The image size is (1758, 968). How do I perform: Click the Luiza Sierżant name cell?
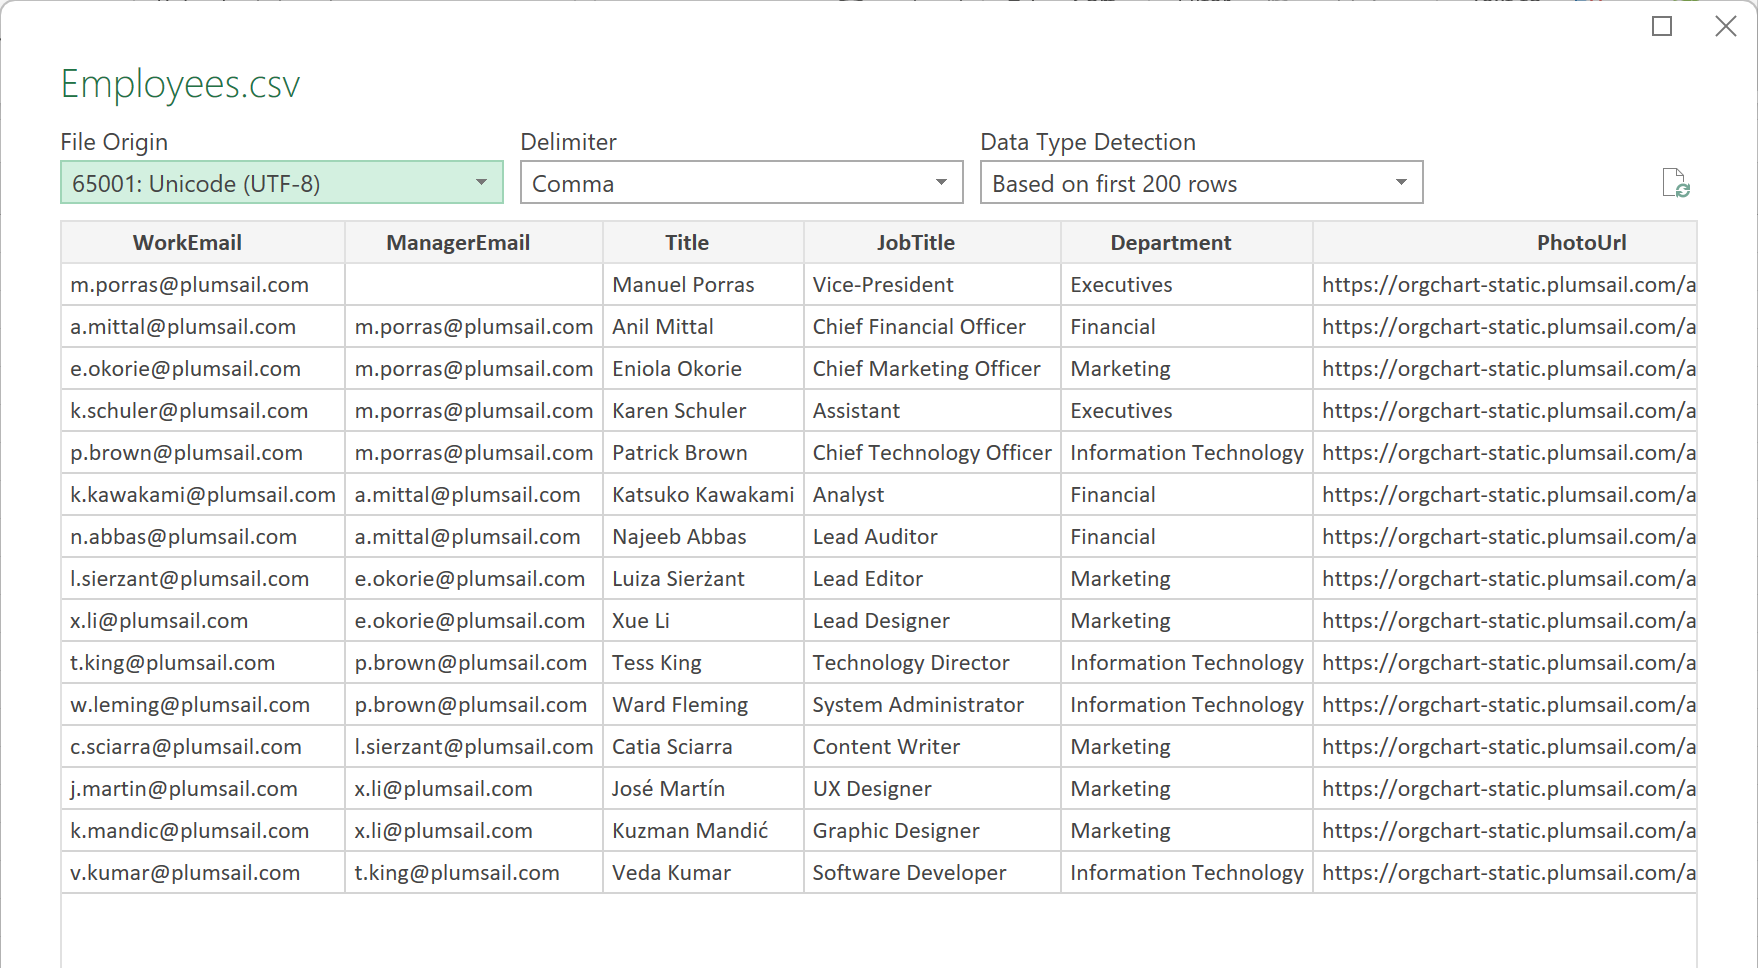point(704,579)
